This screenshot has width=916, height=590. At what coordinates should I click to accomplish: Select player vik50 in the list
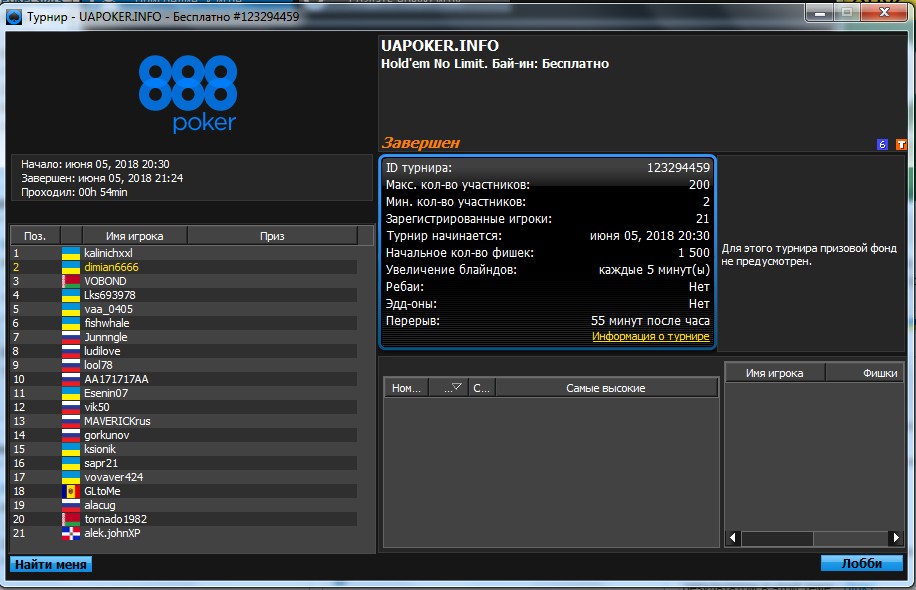(x=184, y=407)
